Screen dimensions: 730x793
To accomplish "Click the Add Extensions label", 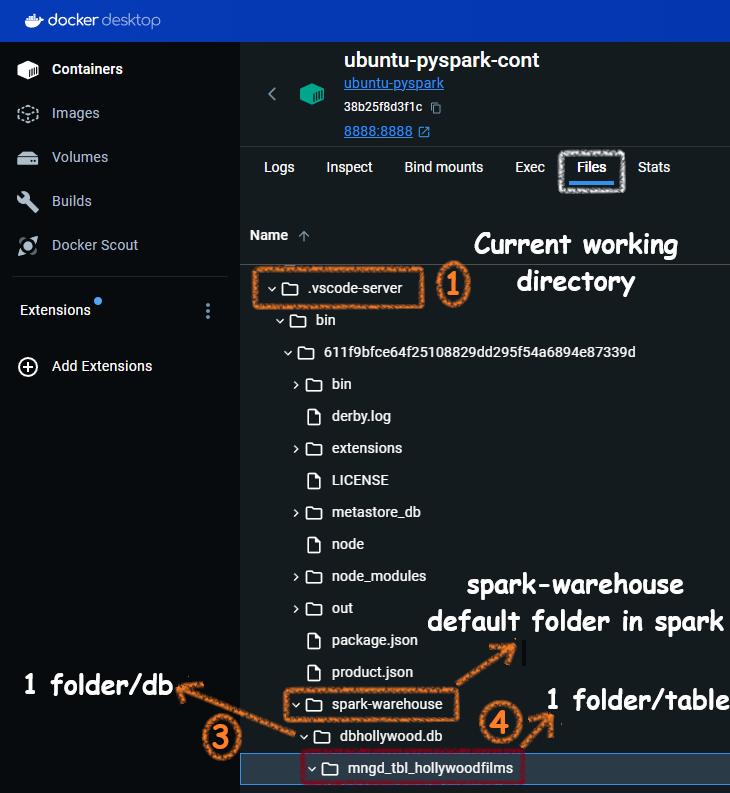I will tap(102, 366).
